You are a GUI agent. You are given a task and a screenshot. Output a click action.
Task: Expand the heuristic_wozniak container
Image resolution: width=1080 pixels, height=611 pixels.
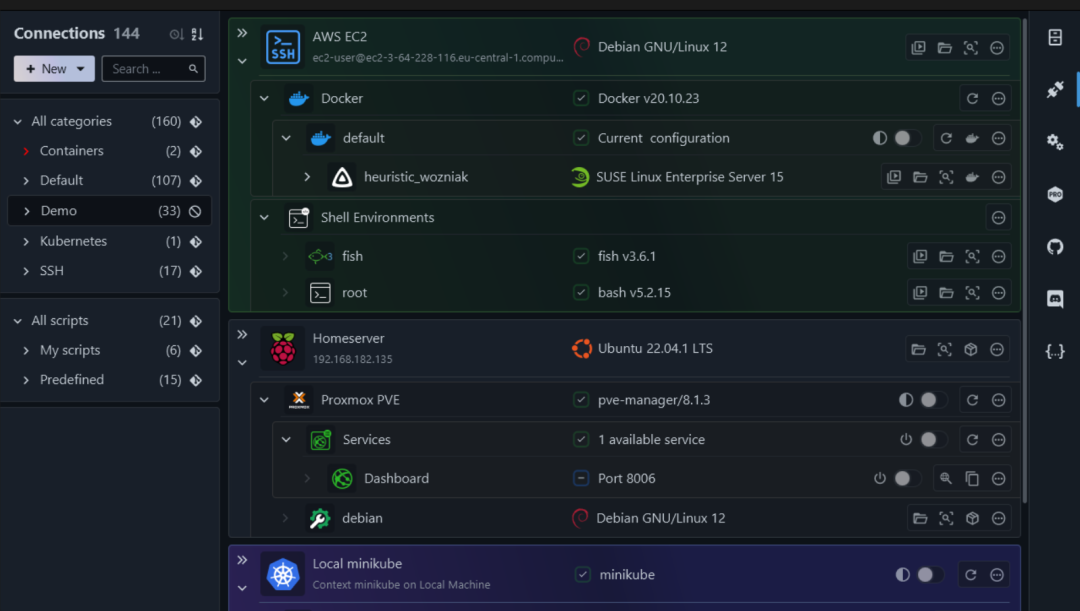click(x=308, y=177)
